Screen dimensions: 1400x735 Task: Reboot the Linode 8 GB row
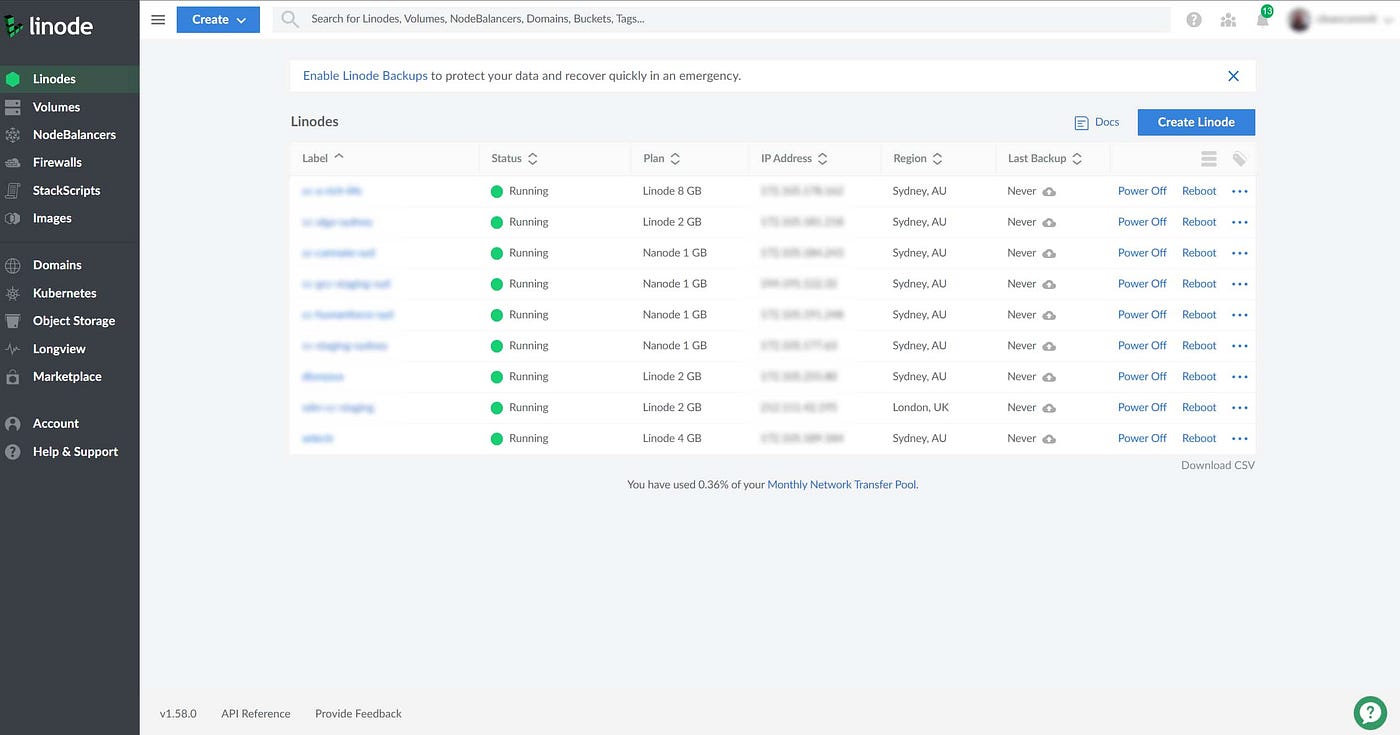pos(1199,191)
